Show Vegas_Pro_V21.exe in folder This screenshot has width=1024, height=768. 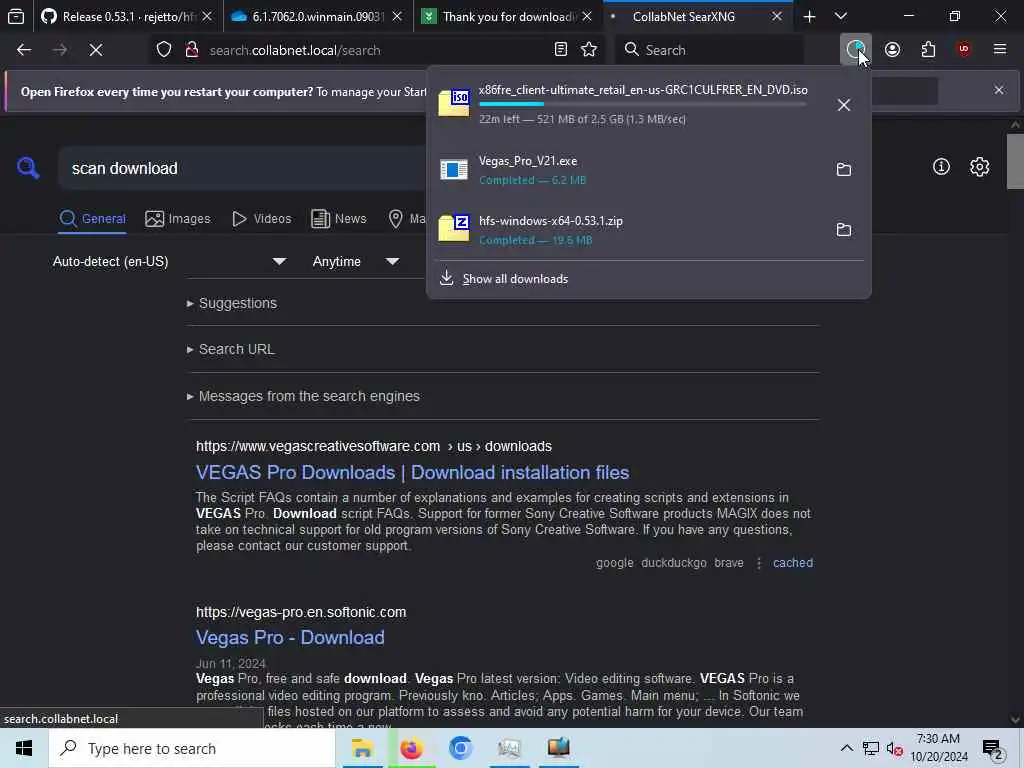pyautogui.click(x=844, y=170)
